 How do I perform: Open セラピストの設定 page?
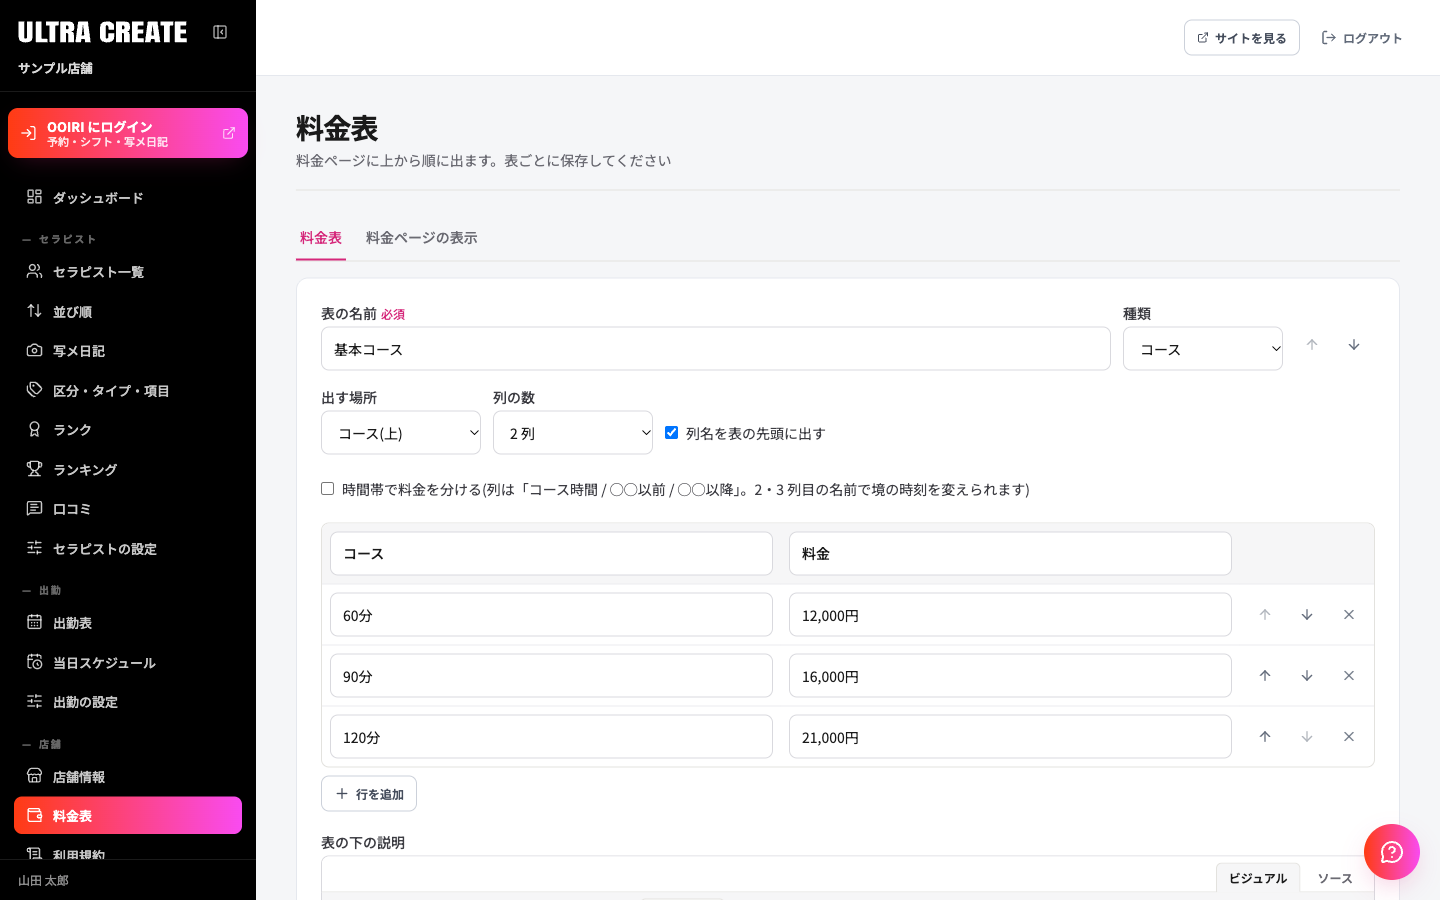[x=128, y=549]
